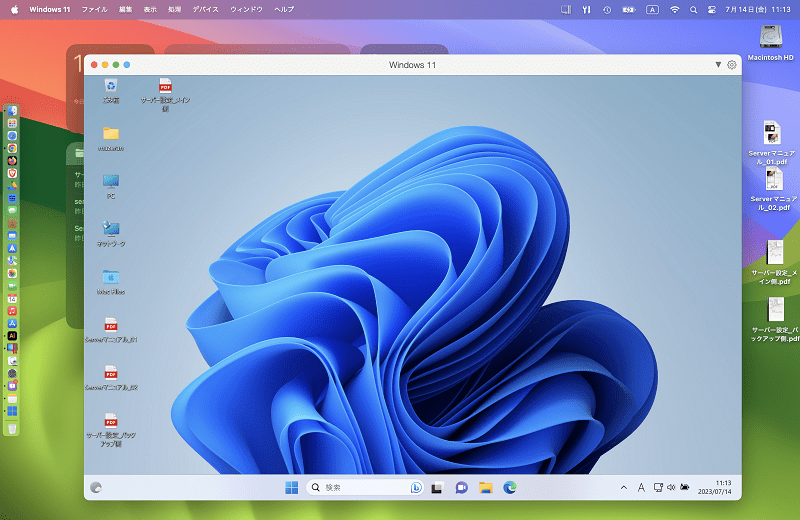Open the Trash in the Dock

12,428
